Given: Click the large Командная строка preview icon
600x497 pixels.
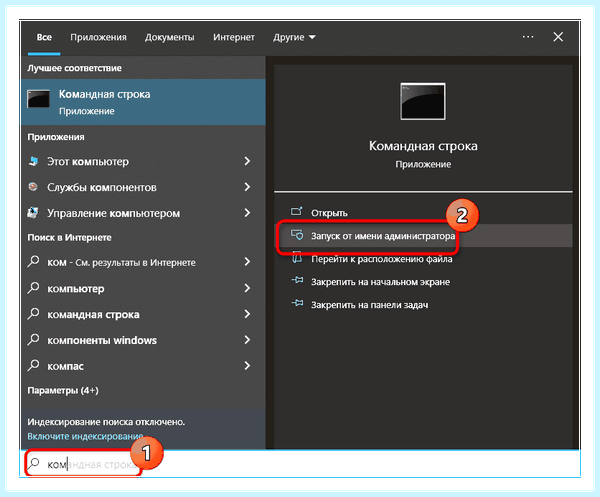Looking at the screenshot, I should tap(423, 101).
